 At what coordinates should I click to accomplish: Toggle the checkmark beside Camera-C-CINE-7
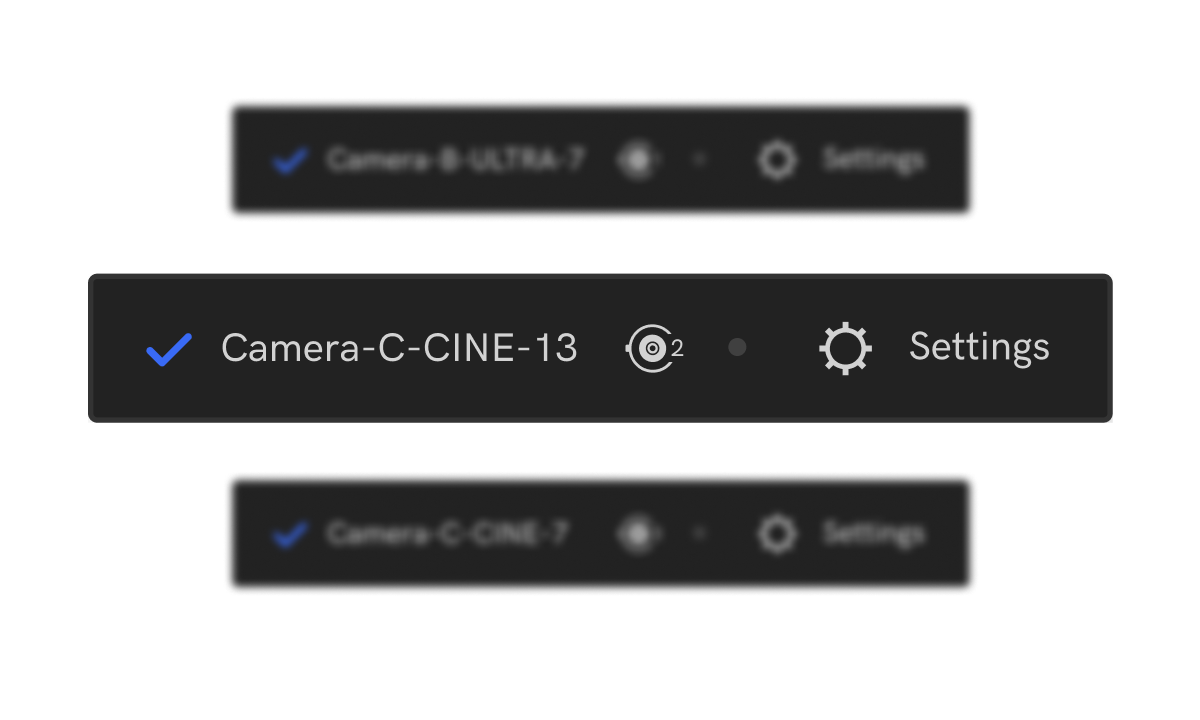tap(290, 535)
